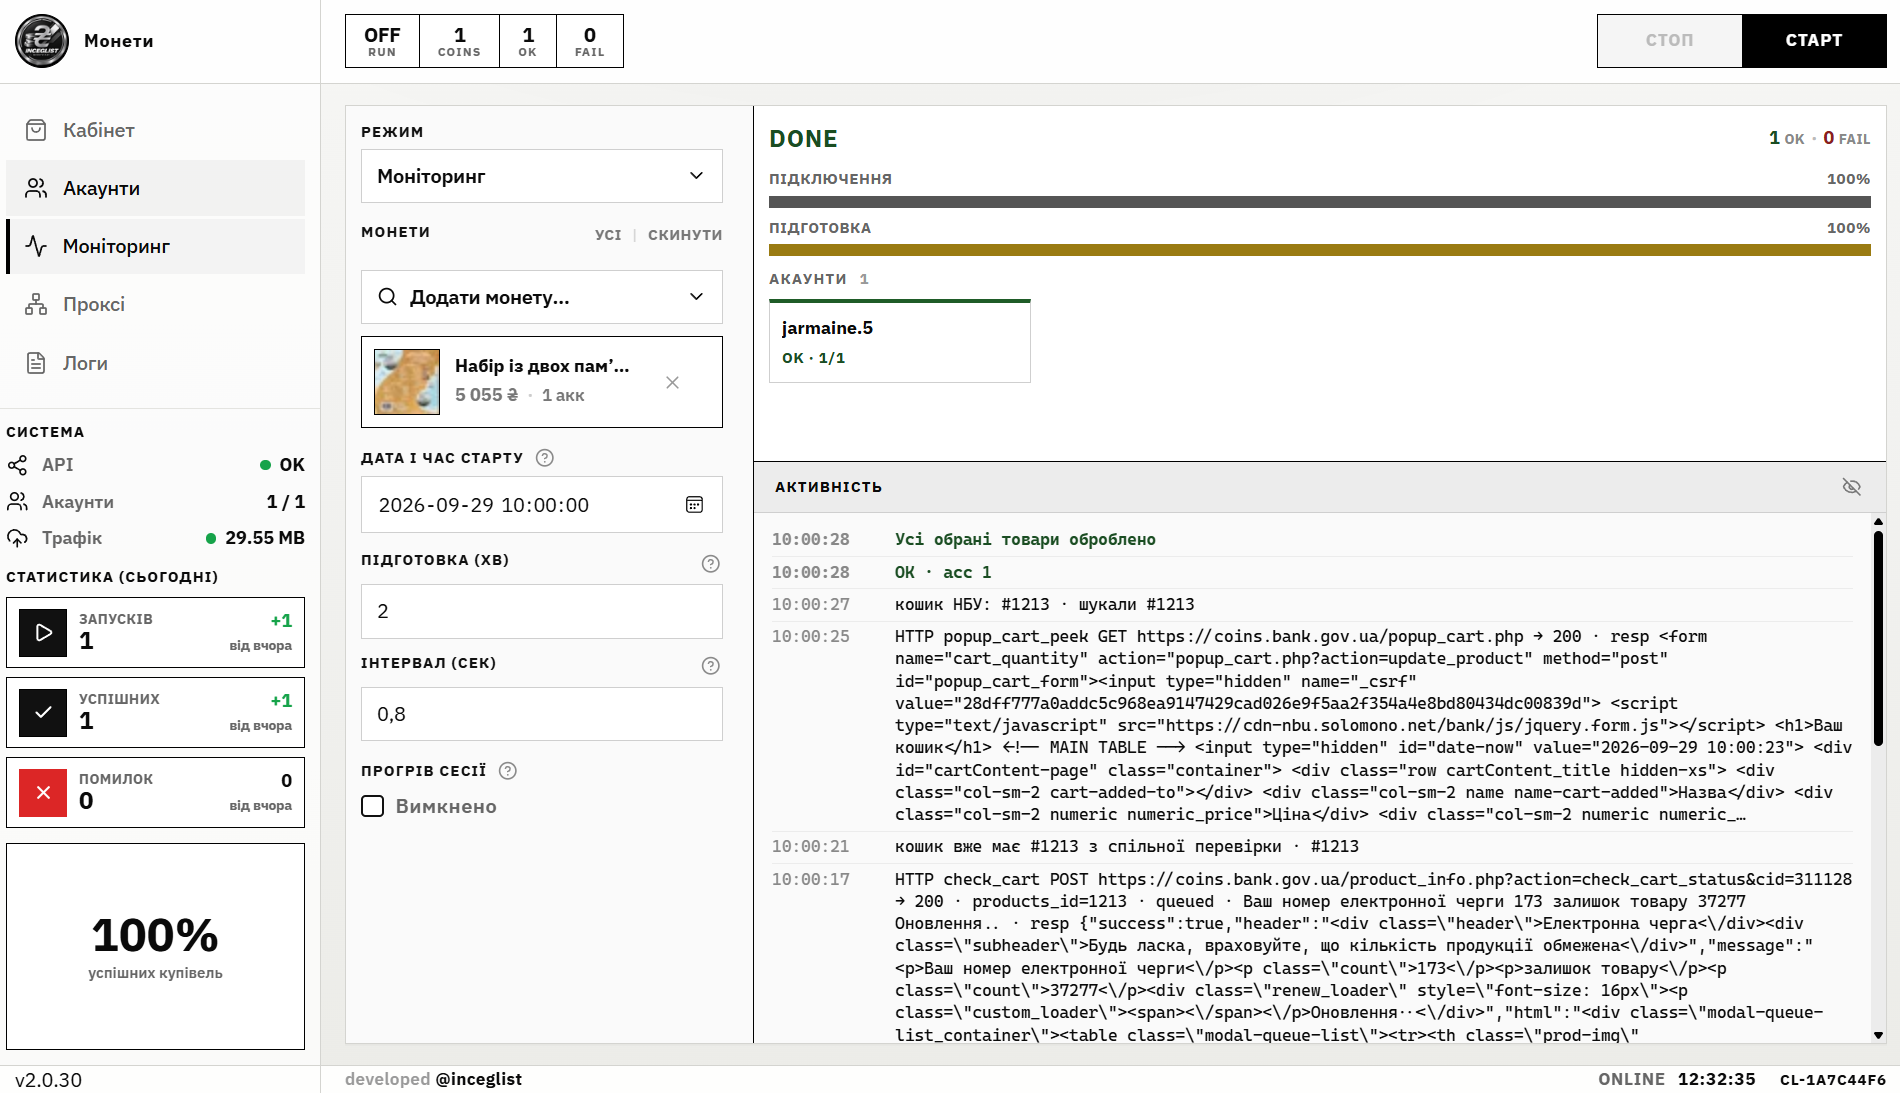Click the API share icon
Screen dimensions: 1900x1093
coord(17,465)
